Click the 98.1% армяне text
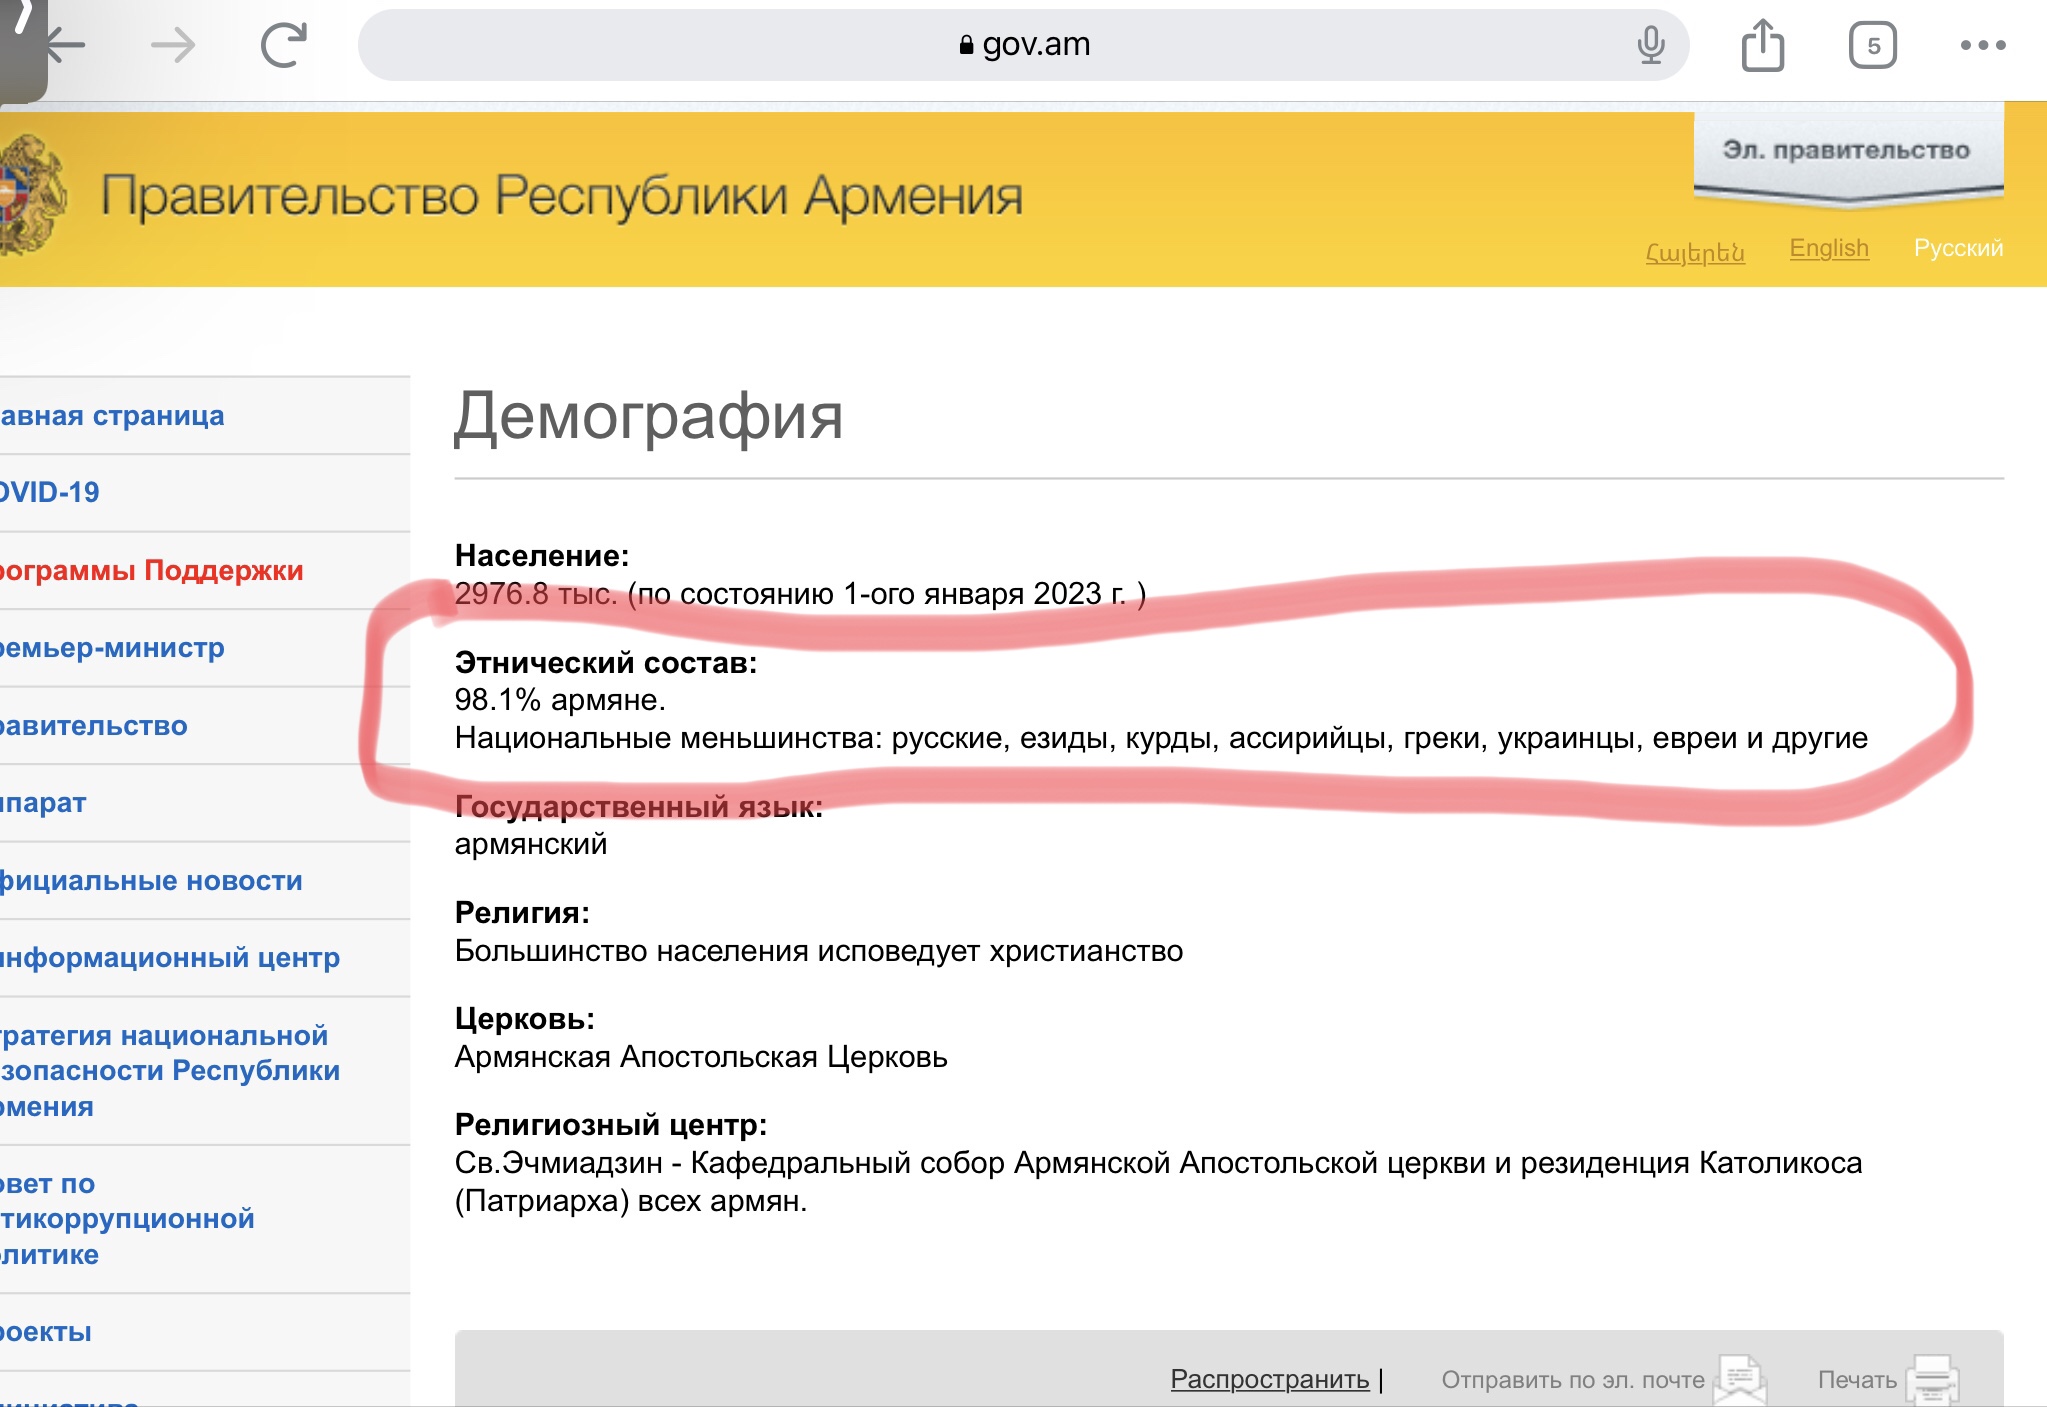This screenshot has height=1407, width=2047. pos(560,700)
